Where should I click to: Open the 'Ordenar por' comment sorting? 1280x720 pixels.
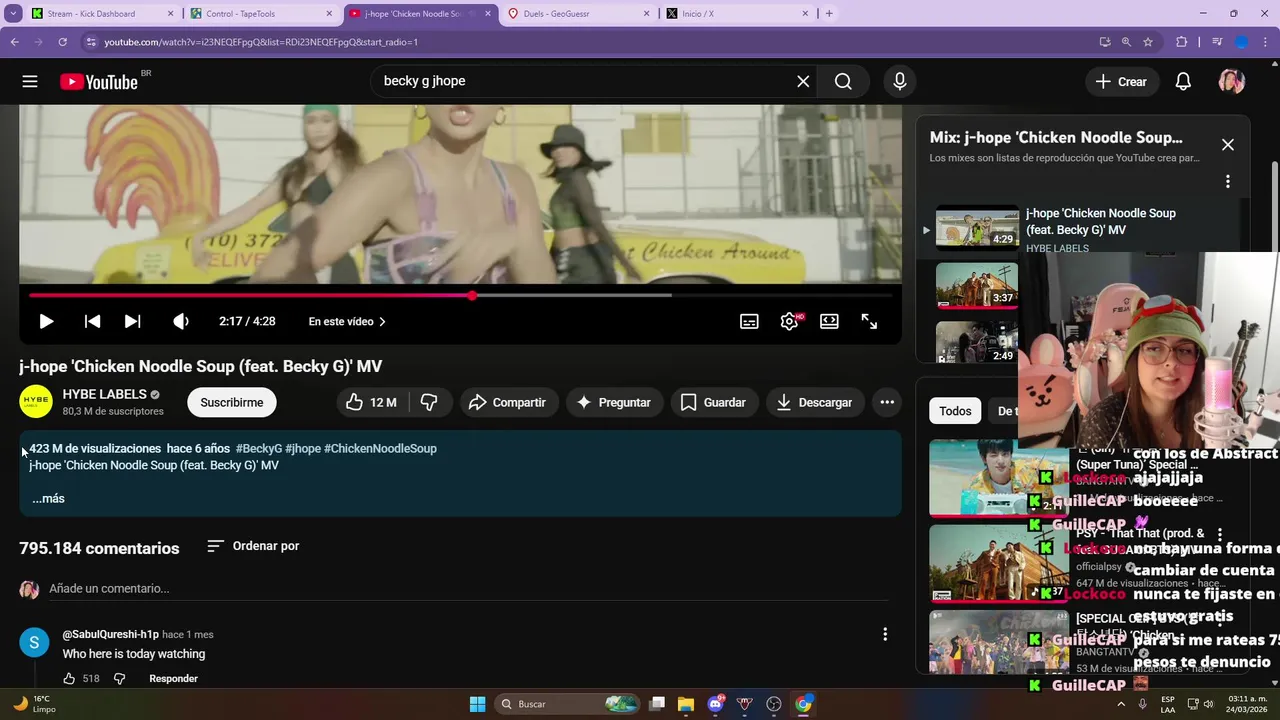click(x=253, y=546)
